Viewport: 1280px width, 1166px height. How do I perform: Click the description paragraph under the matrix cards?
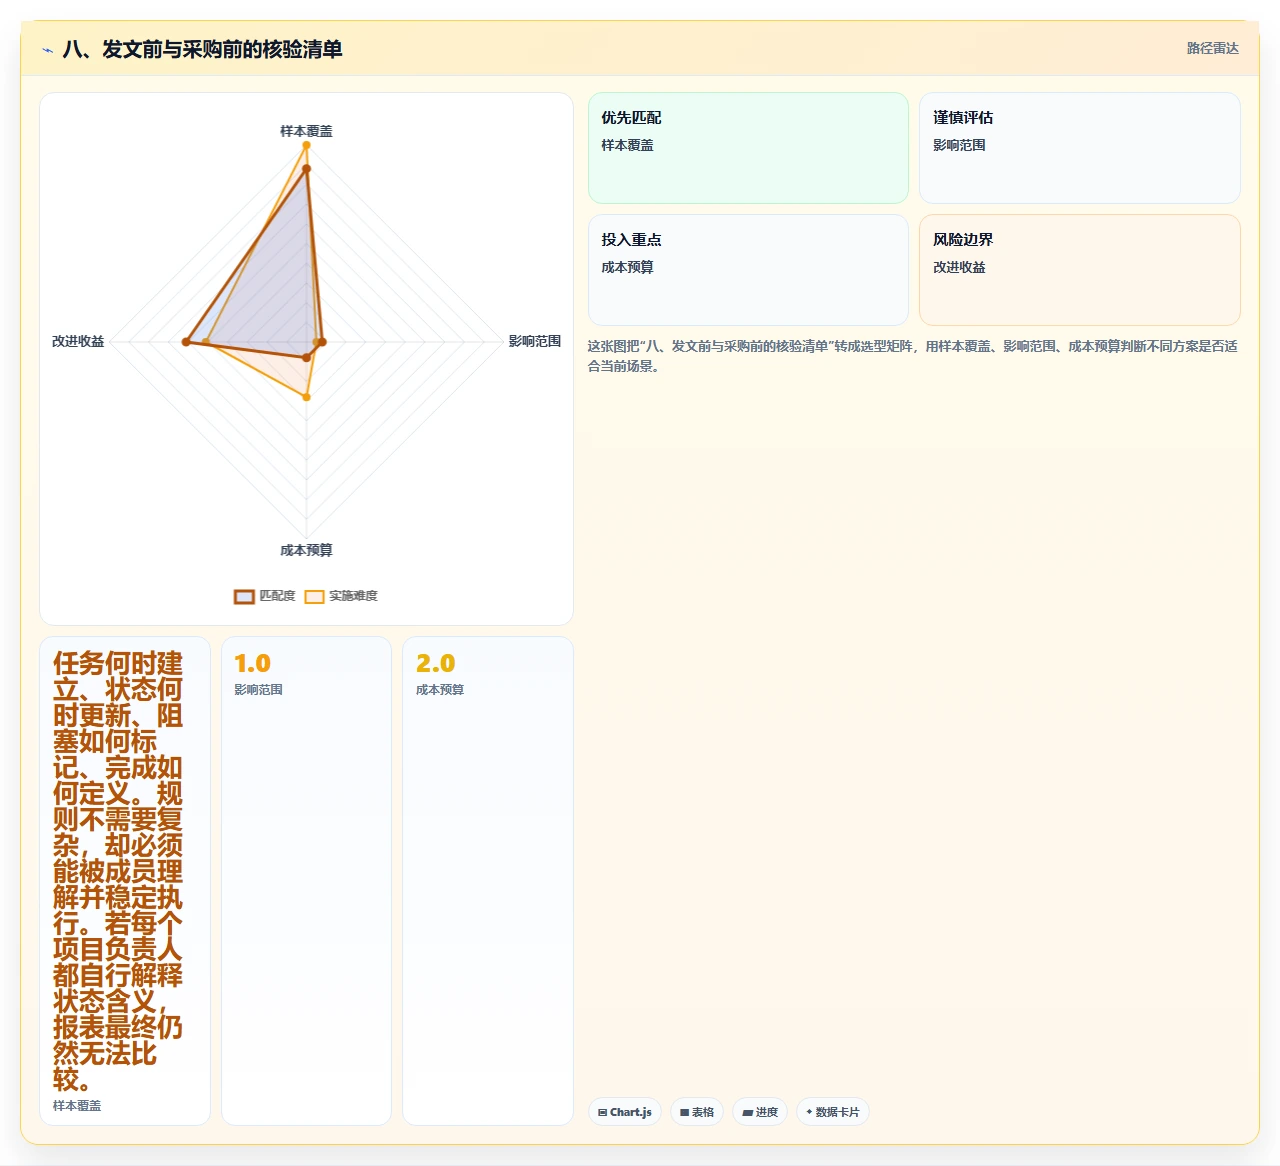pos(913,356)
